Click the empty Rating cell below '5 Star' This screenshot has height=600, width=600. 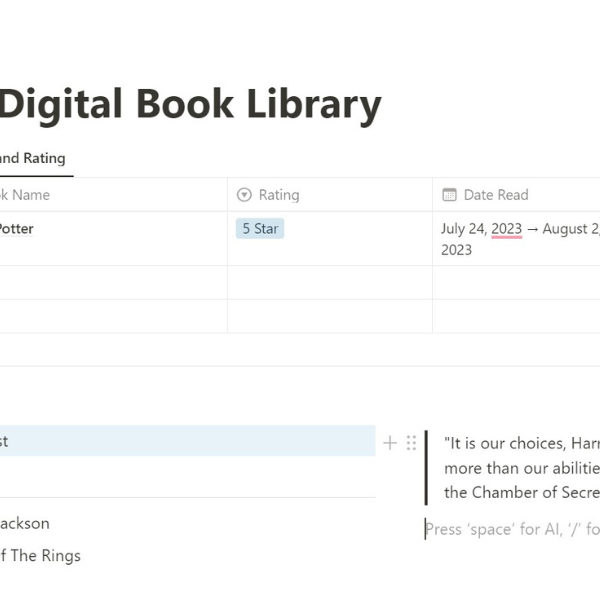pyautogui.click(x=329, y=283)
